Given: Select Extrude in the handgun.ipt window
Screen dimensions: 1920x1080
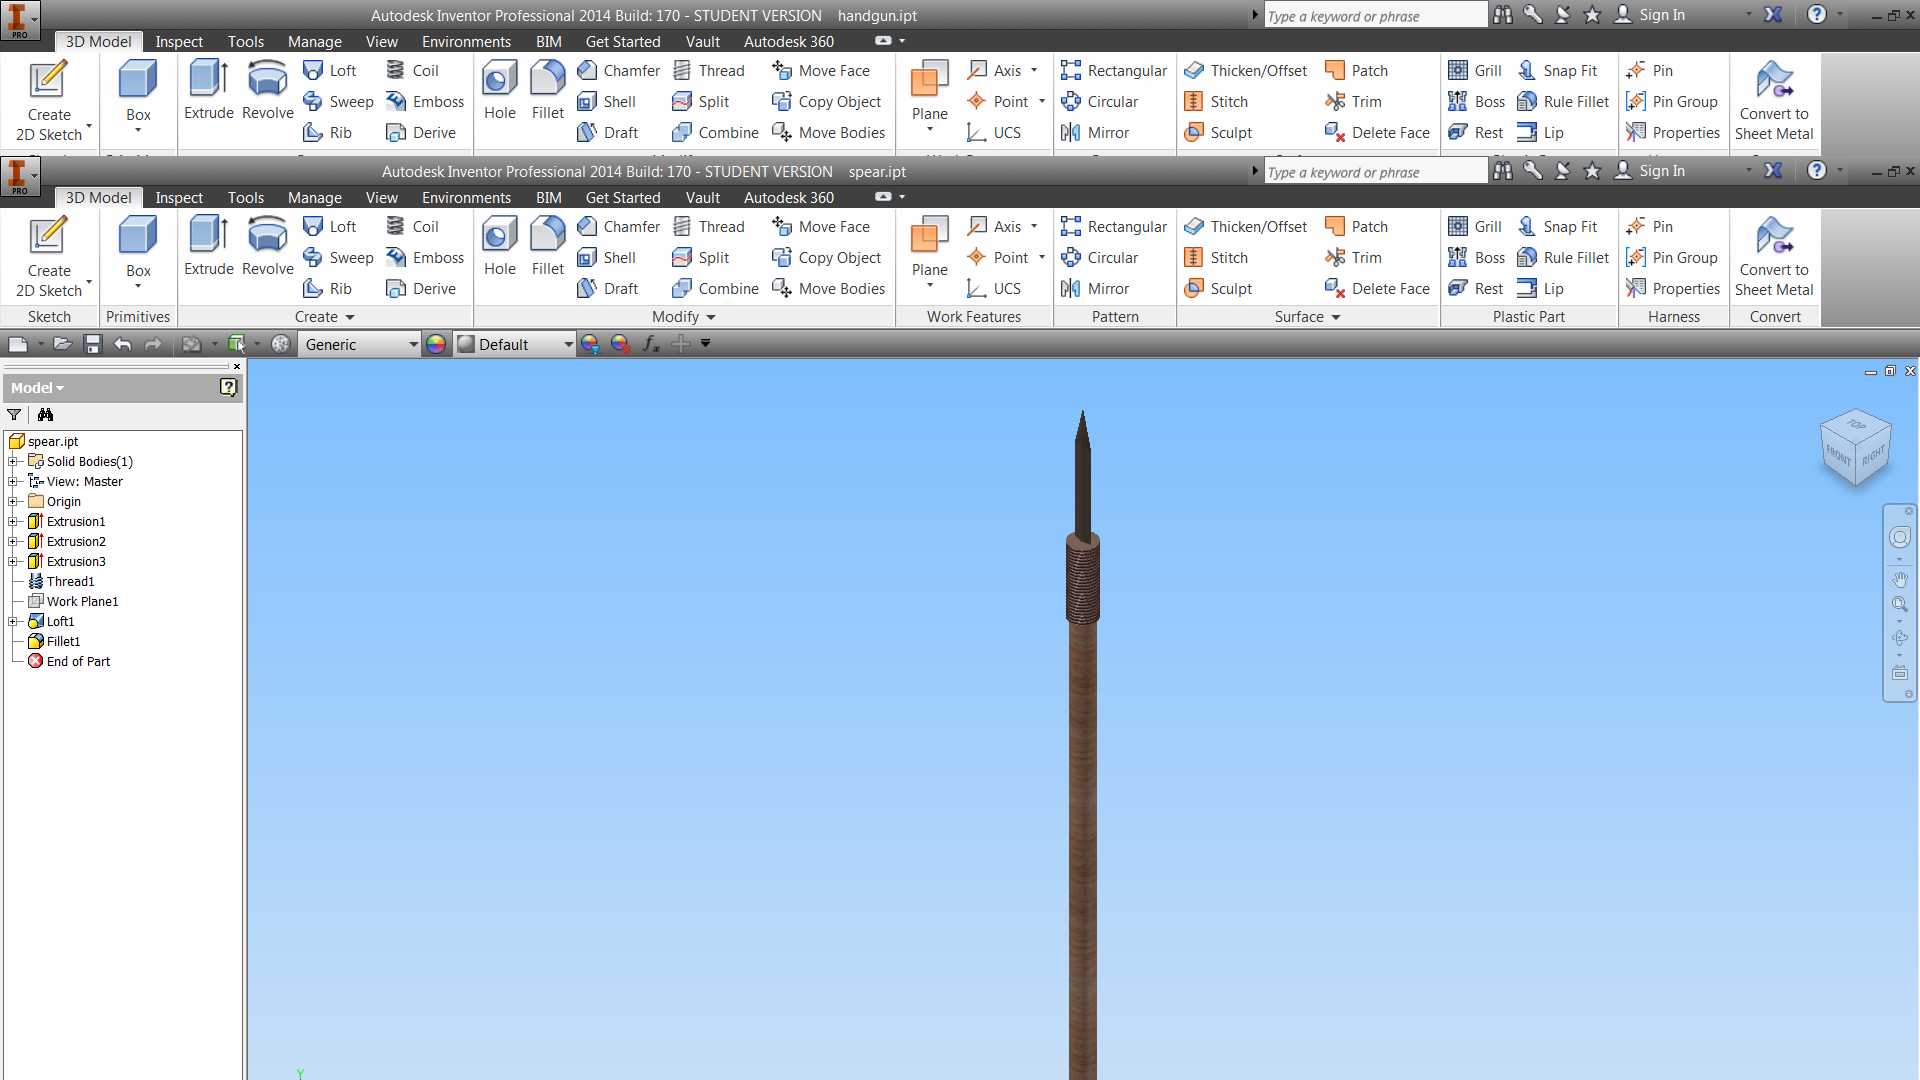Looking at the screenshot, I should 208,90.
